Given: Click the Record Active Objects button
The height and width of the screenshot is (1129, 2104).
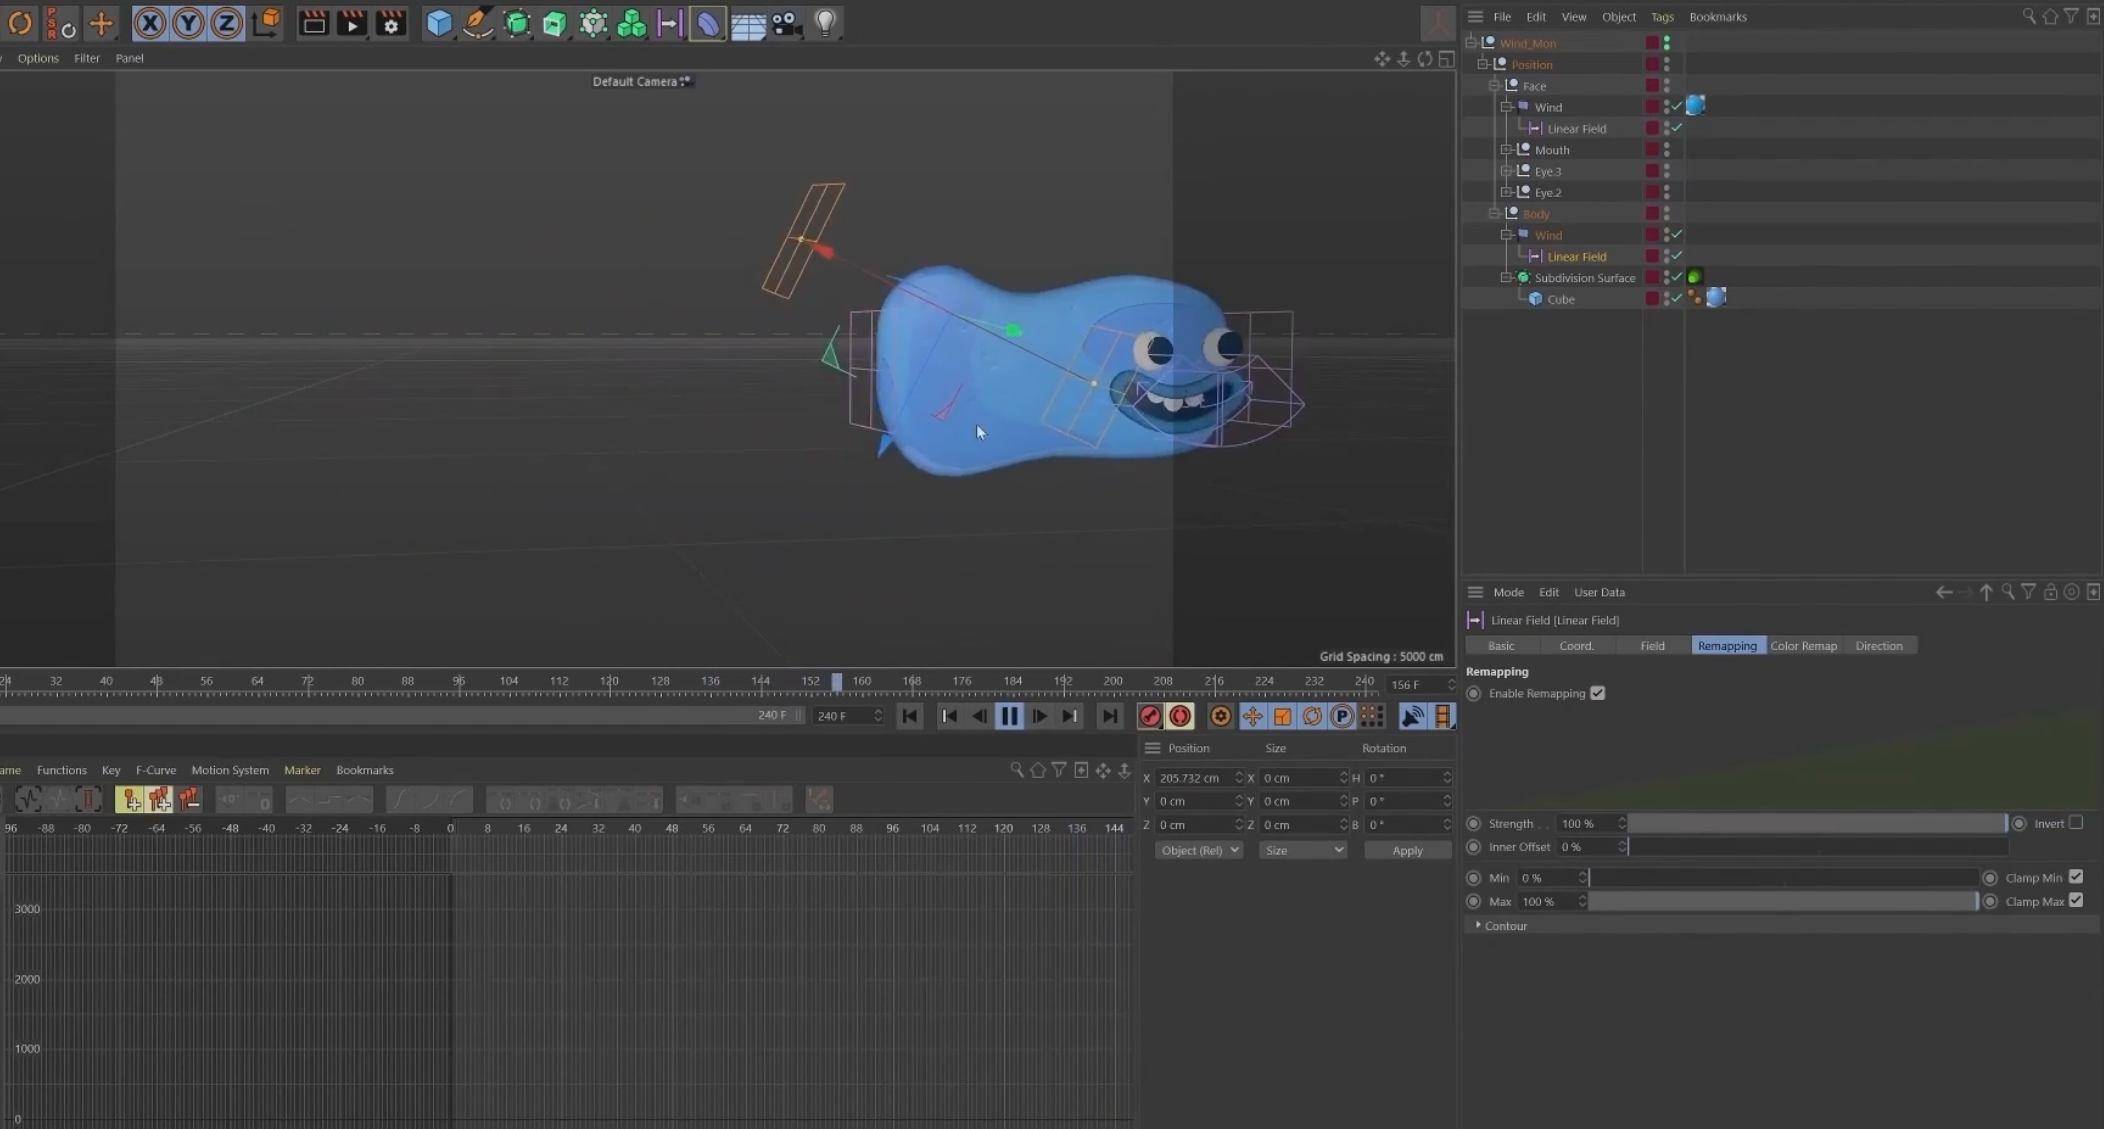Looking at the screenshot, I should coord(1150,716).
